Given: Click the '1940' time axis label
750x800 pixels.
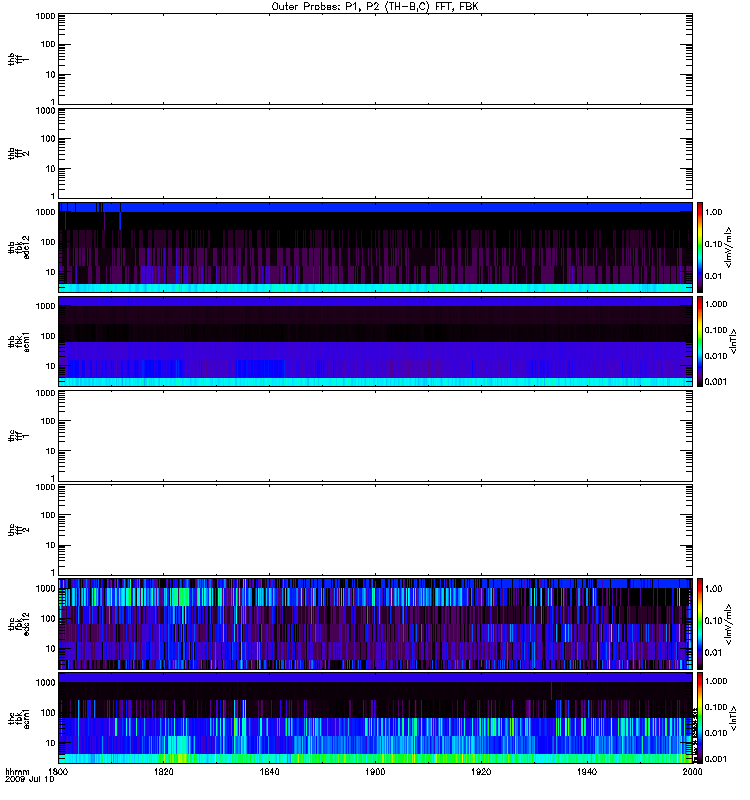Looking at the screenshot, I should pyautogui.click(x=587, y=771).
